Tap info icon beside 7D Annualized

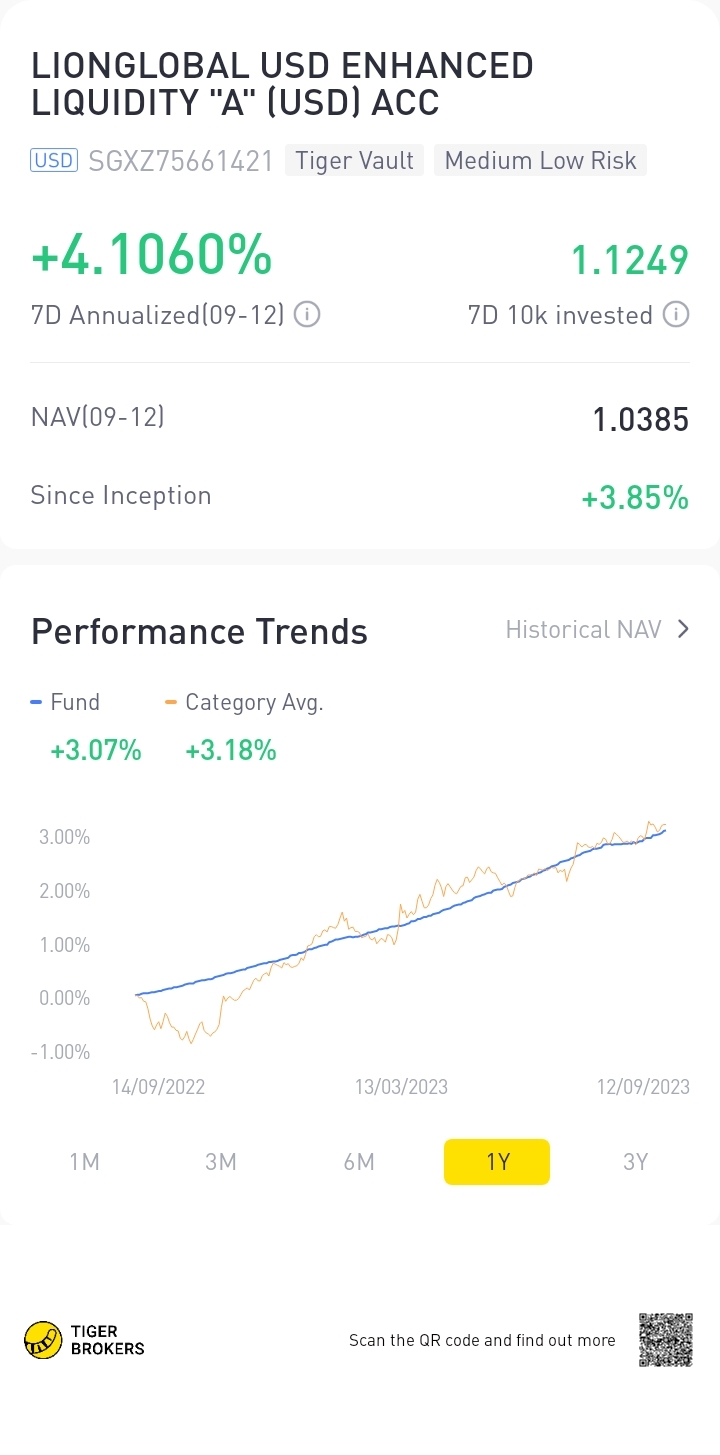[x=307, y=315]
